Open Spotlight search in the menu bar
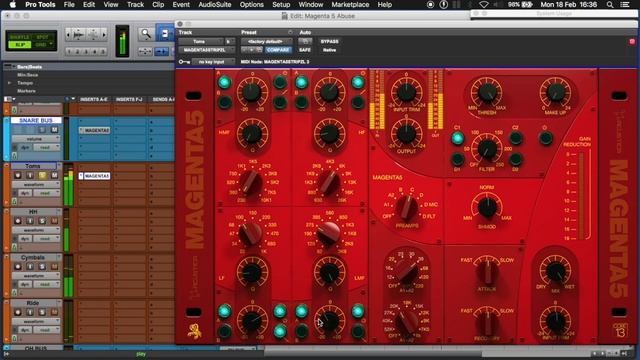Viewport: 640px width, 360px height. (610, 5)
